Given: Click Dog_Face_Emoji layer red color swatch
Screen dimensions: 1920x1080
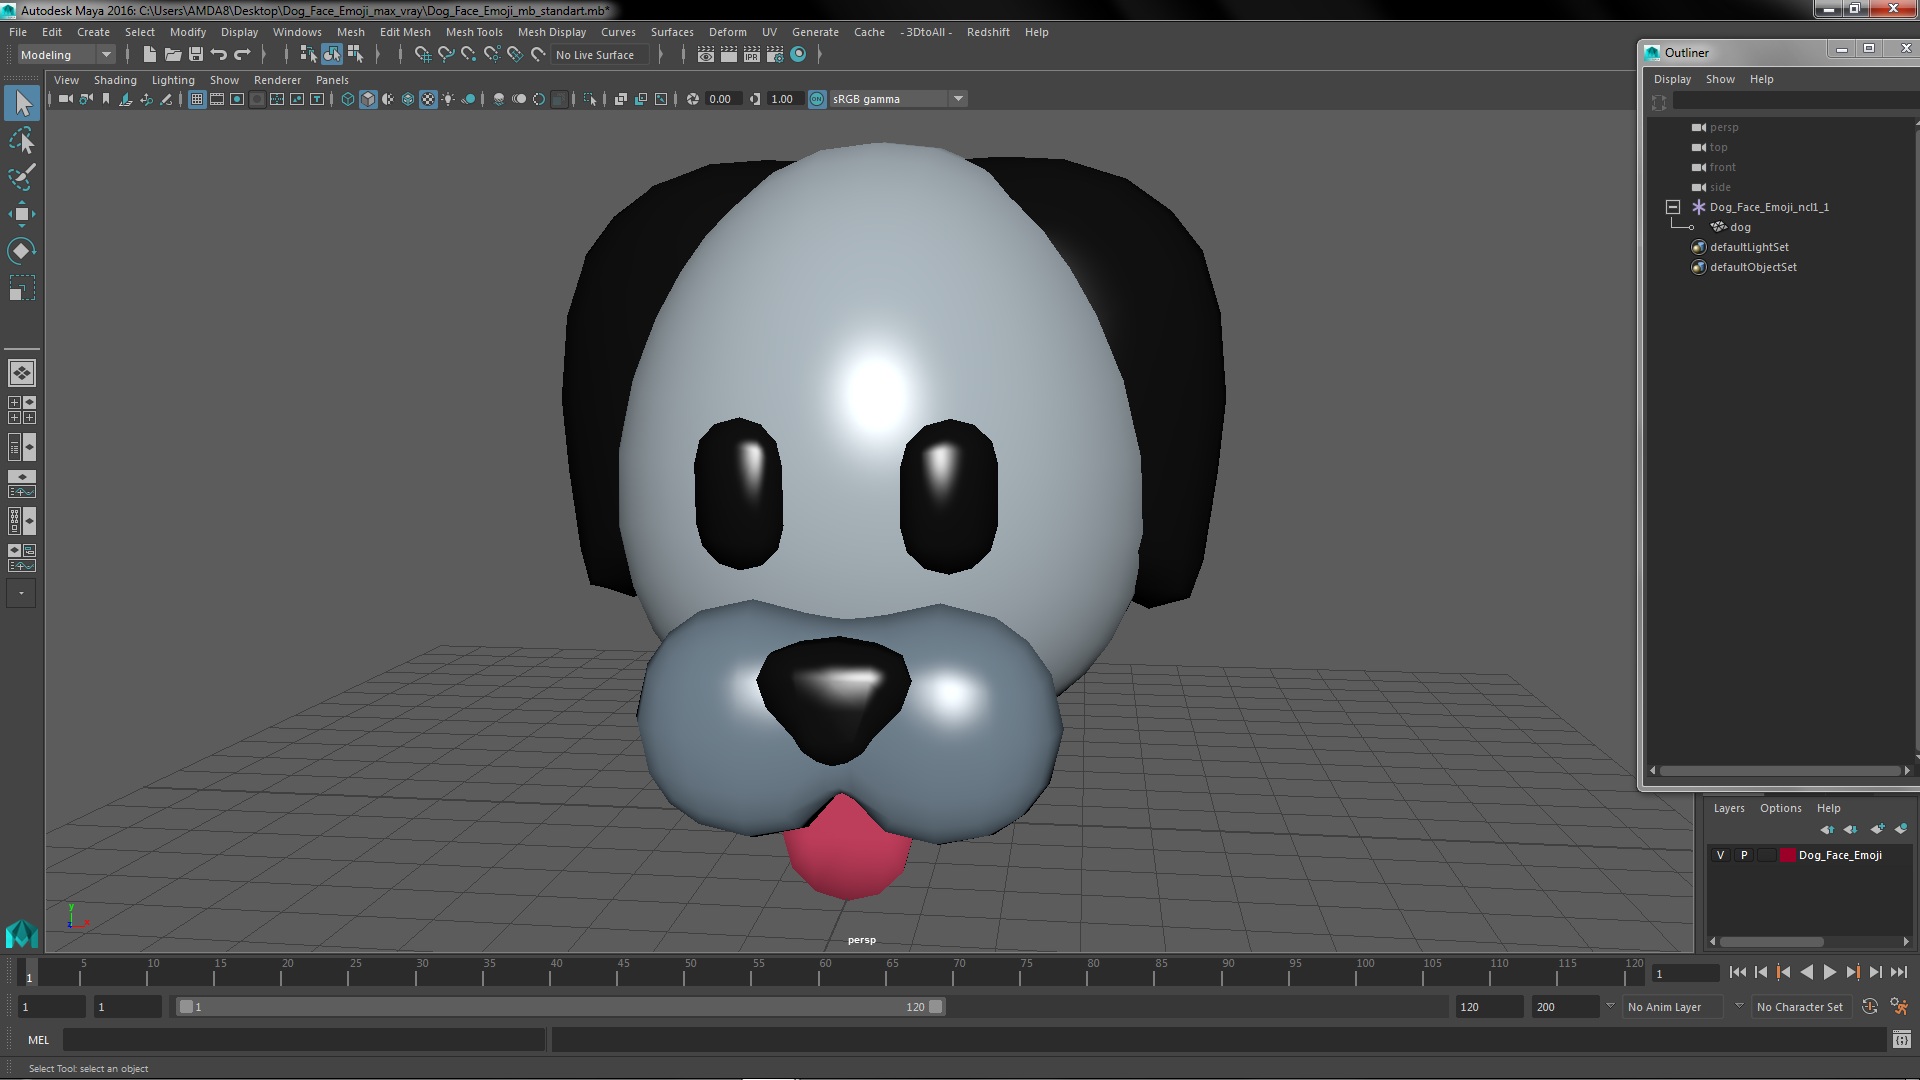Looking at the screenshot, I should click(1787, 855).
